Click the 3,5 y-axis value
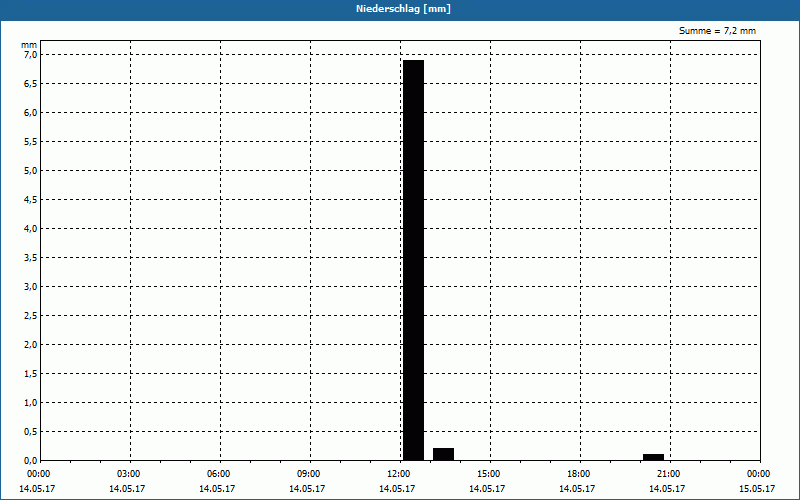Image resolution: width=800 pixels, height=500 pixels. click(x=30, y=258)
